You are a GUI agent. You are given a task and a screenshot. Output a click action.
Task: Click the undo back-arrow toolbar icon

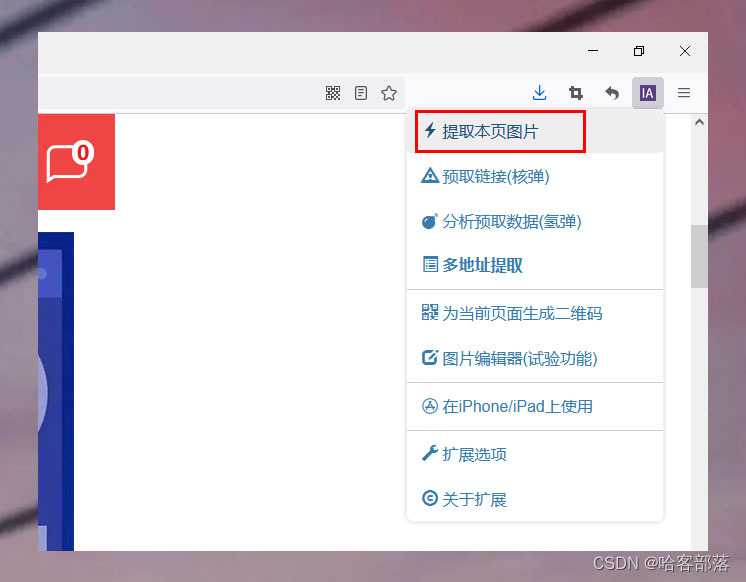pos(612,93)
